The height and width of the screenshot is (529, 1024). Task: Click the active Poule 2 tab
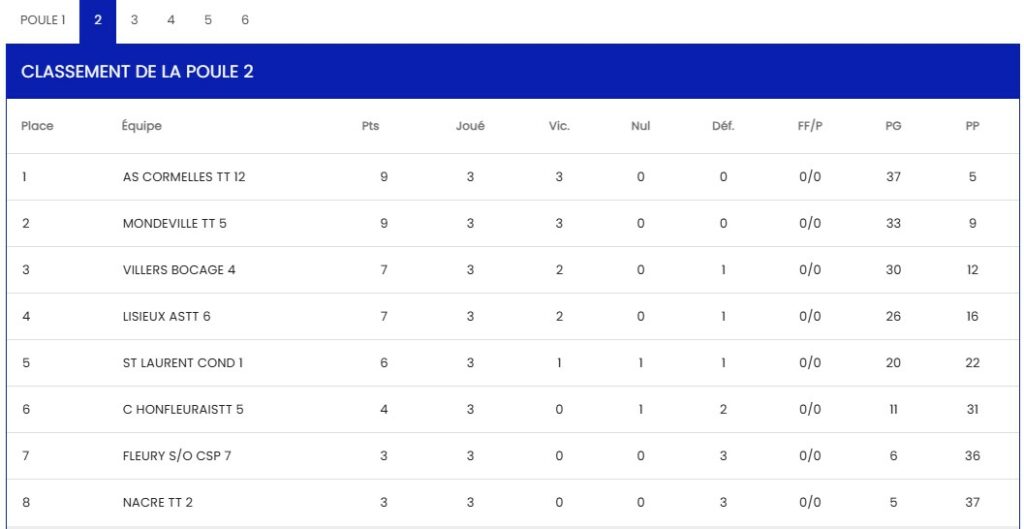(x=98, y=20)
